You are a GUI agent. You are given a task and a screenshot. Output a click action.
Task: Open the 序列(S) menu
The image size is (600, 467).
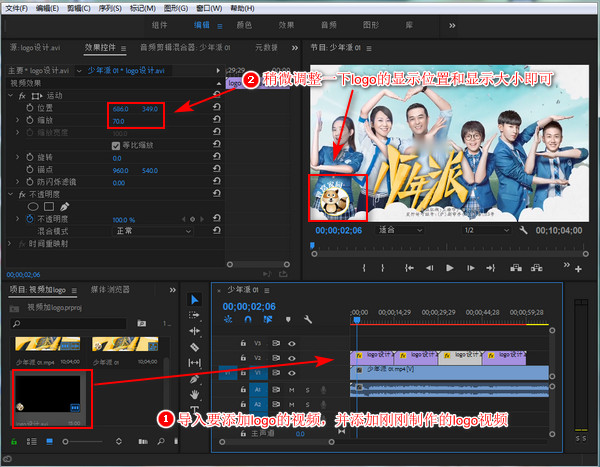tap(110, 8)
